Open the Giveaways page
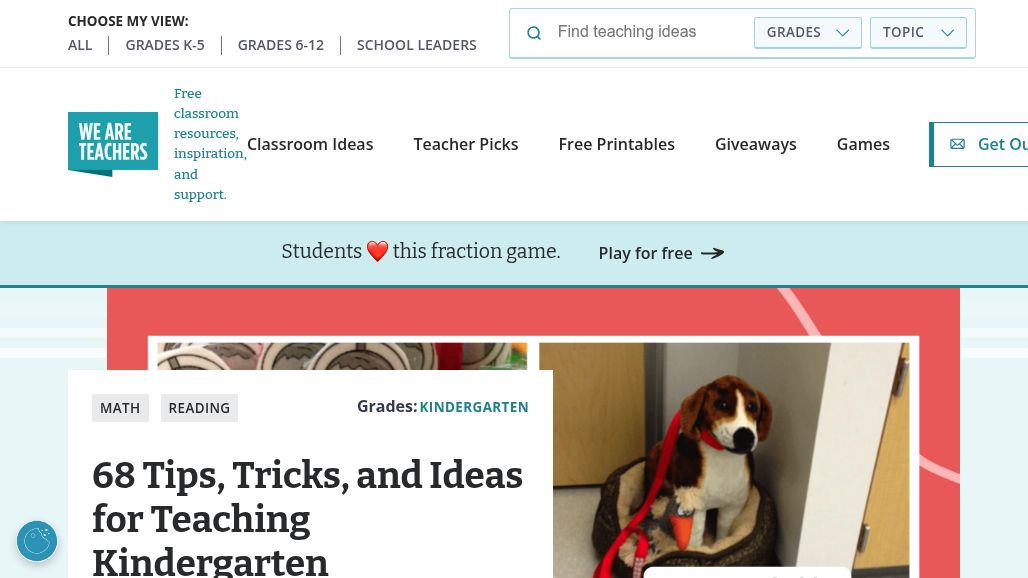The image size is (1028, 578). click(755, 144)
